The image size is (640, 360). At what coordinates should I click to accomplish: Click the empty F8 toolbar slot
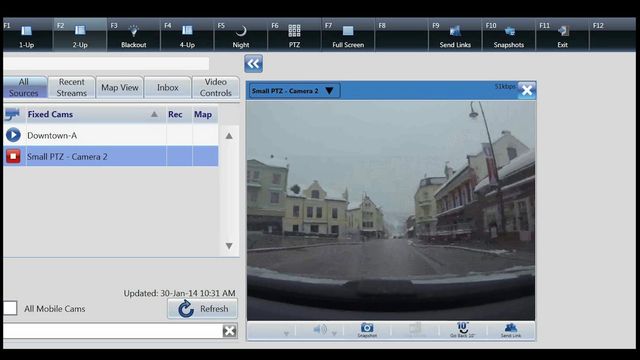[402, 34]
